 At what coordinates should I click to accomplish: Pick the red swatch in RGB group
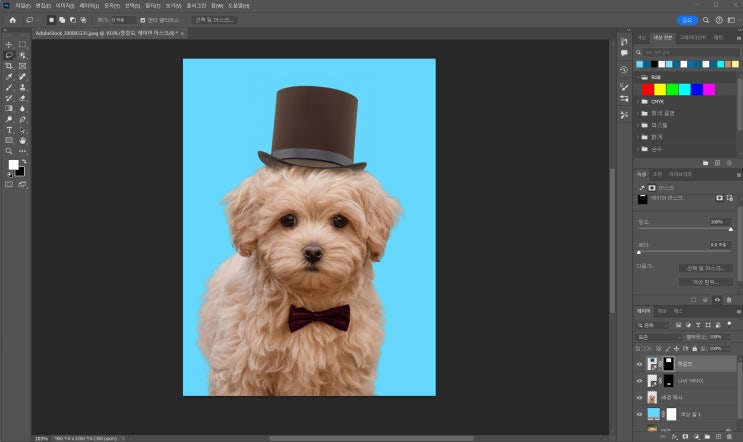tap(647, 89)
